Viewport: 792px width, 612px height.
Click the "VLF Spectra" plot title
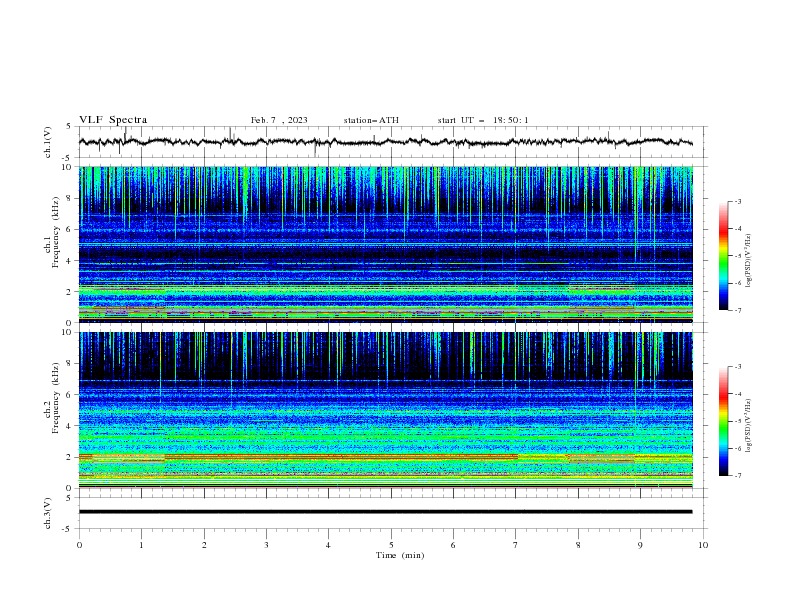(113, 120)
